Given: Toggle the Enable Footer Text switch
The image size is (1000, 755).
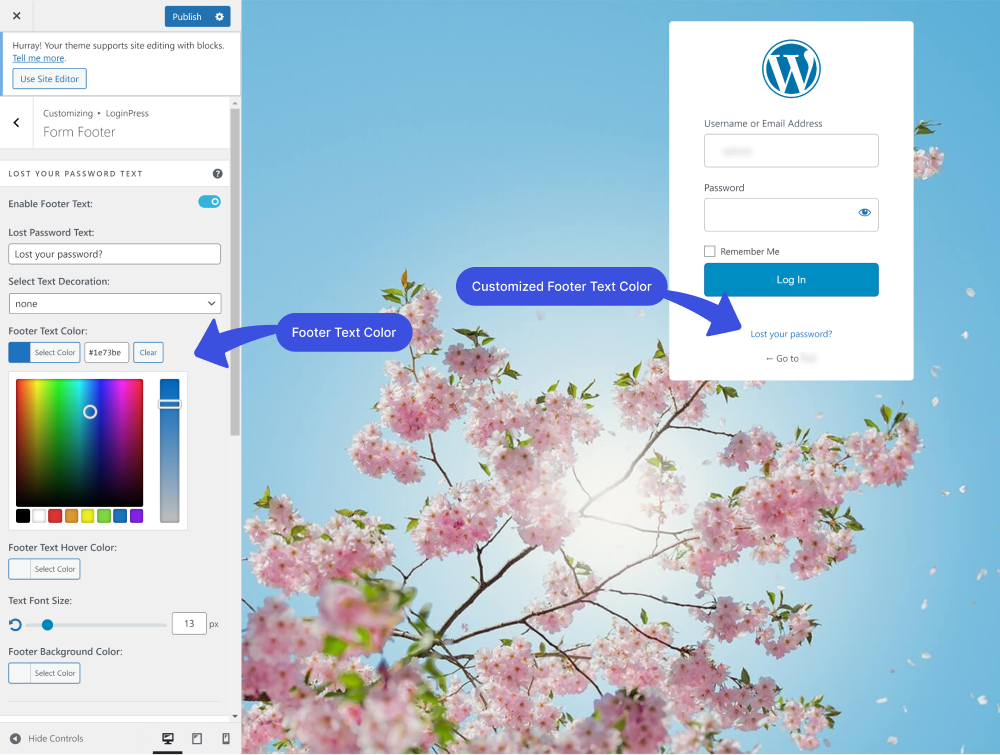Looking at the screenshot, I should pos(210,202).
